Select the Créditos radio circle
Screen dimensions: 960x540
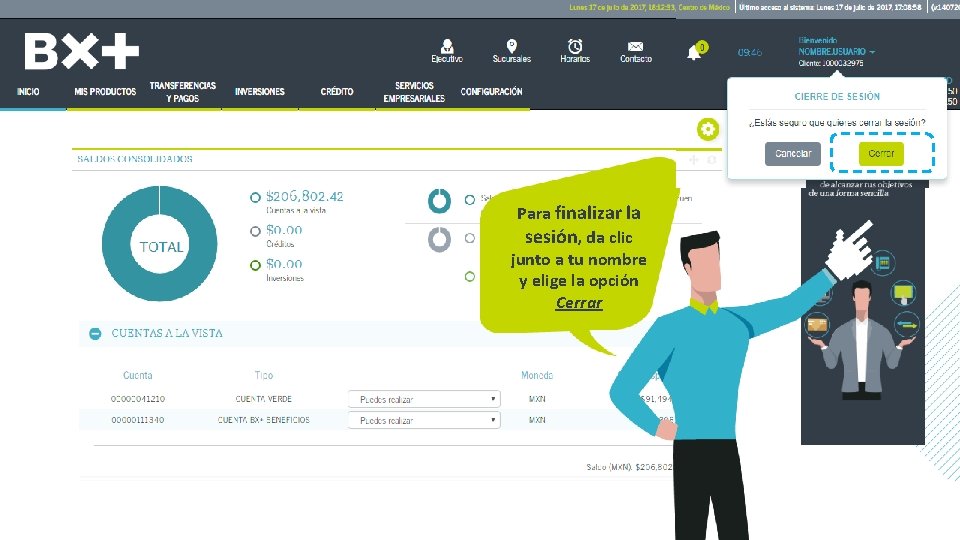coord(255,231)
